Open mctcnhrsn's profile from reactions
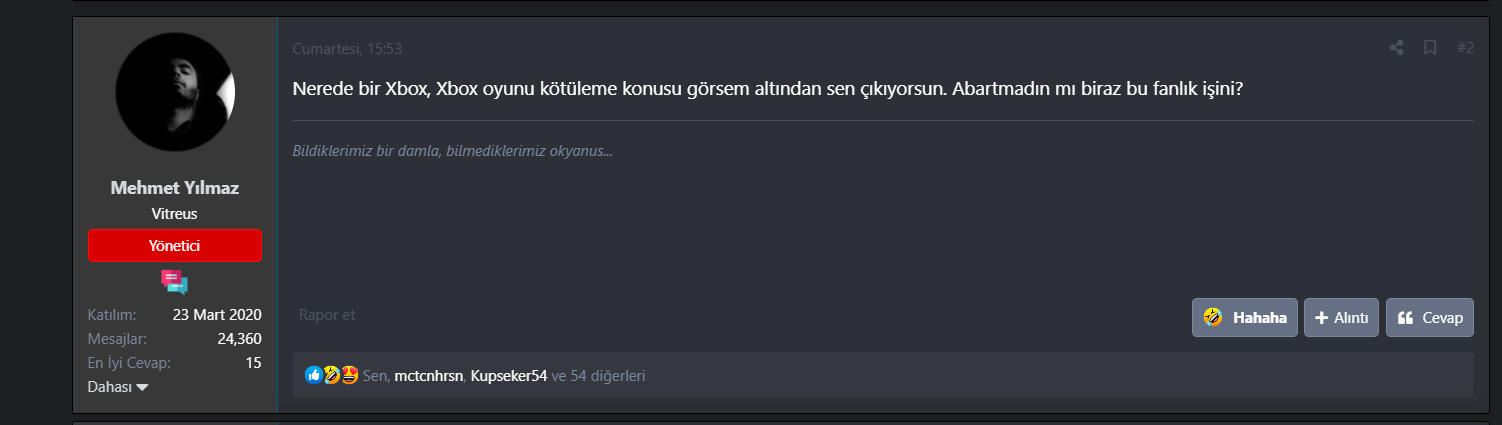 pyautogui.click(x=429, y=376)
